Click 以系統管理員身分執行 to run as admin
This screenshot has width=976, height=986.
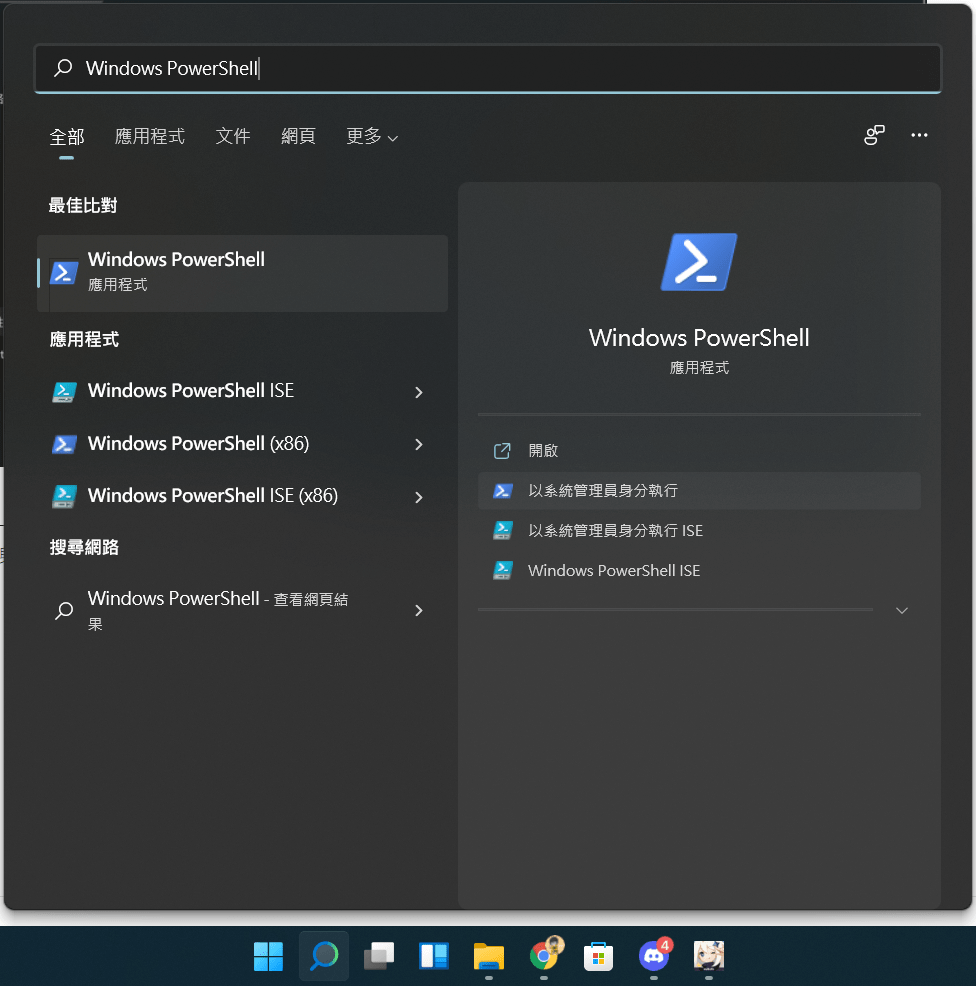coord(603,491)
